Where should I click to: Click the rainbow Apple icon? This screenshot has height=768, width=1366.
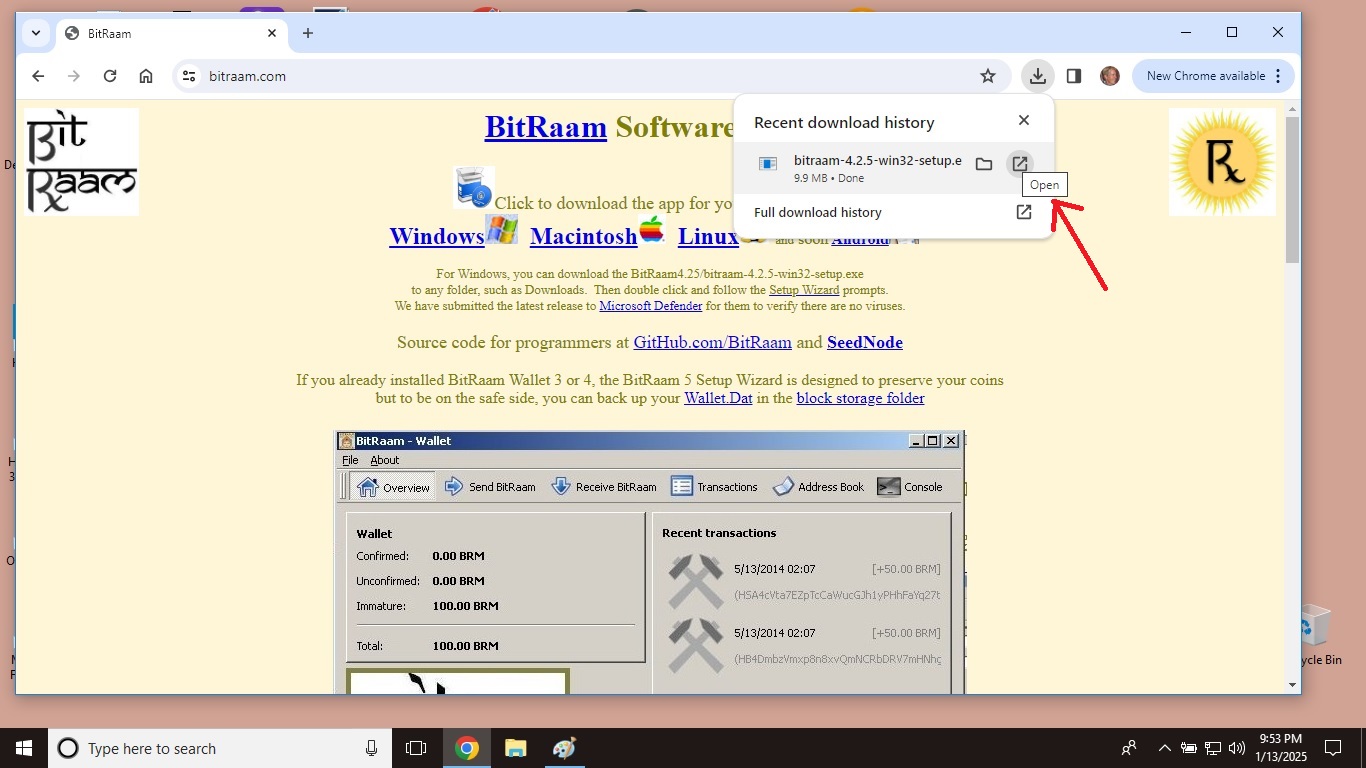(x=652, y=230)
